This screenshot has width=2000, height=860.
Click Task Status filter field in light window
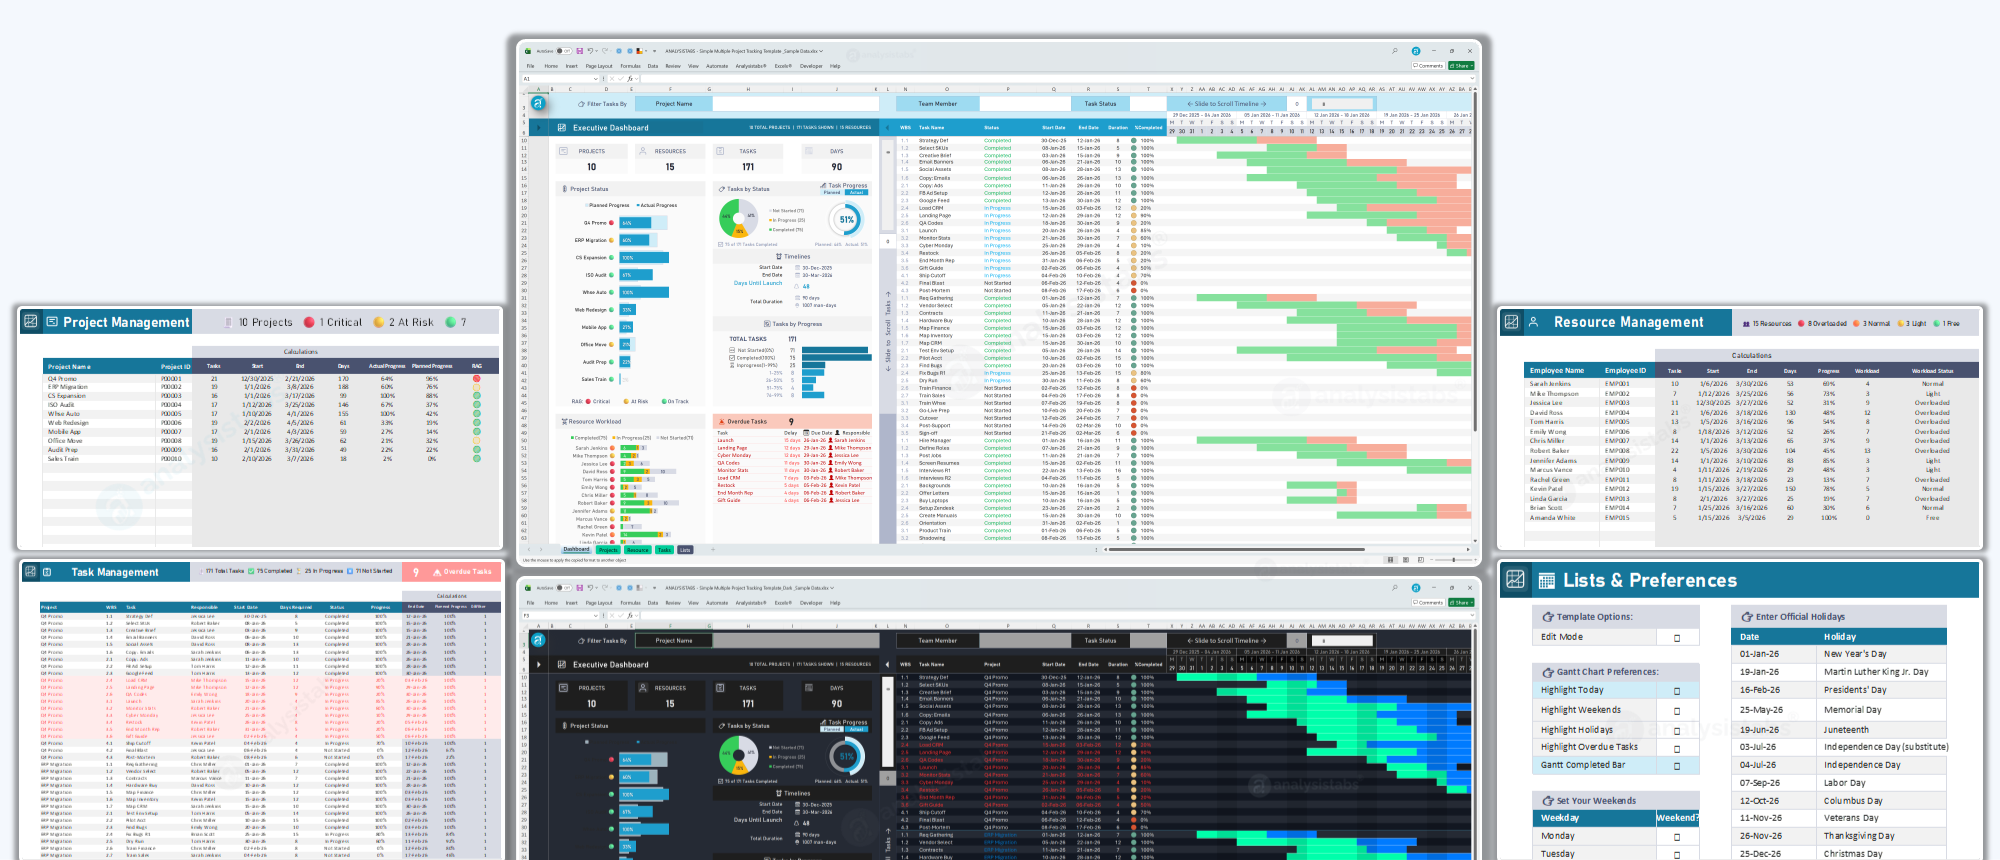[1148, 104]
